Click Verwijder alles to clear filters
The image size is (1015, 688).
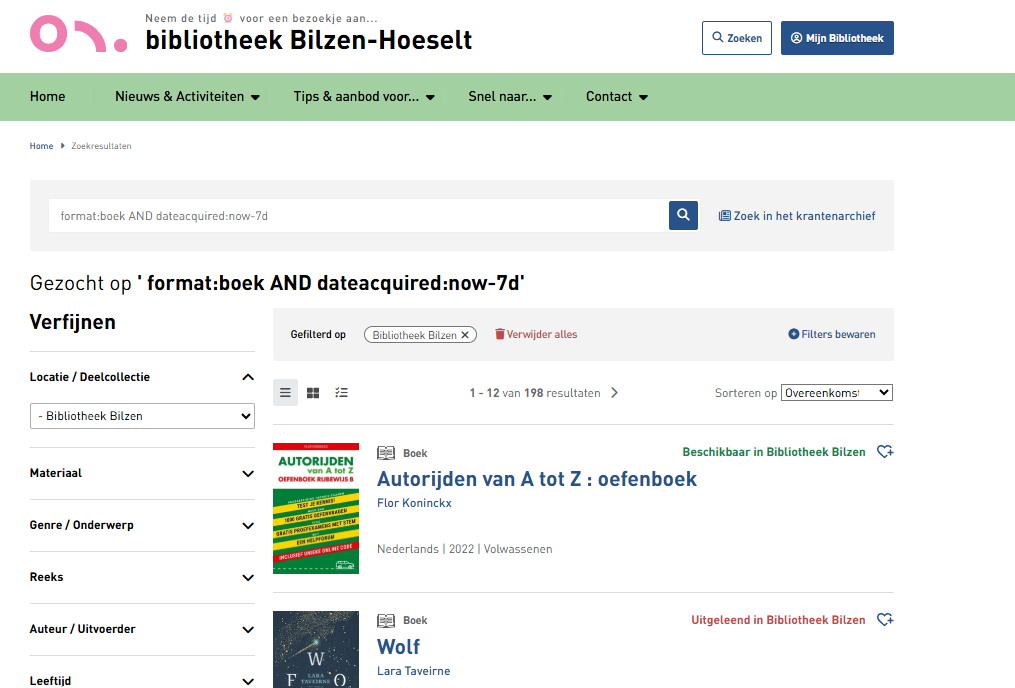[x=536, y=334]
